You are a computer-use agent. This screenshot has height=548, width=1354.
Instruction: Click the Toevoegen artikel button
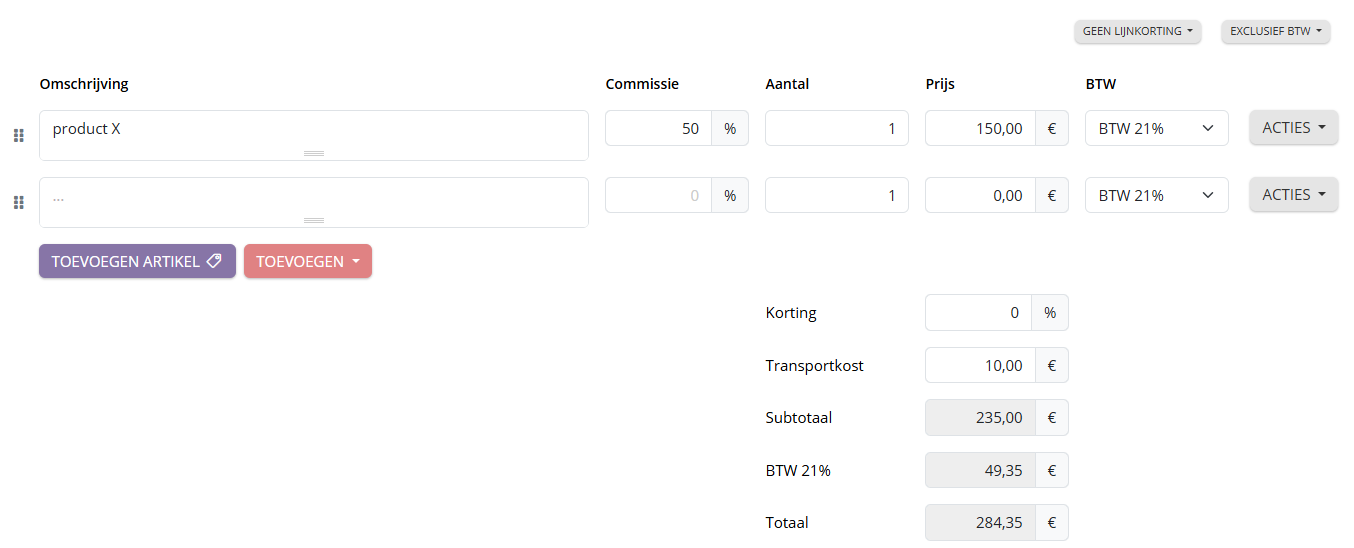(137, 261)
